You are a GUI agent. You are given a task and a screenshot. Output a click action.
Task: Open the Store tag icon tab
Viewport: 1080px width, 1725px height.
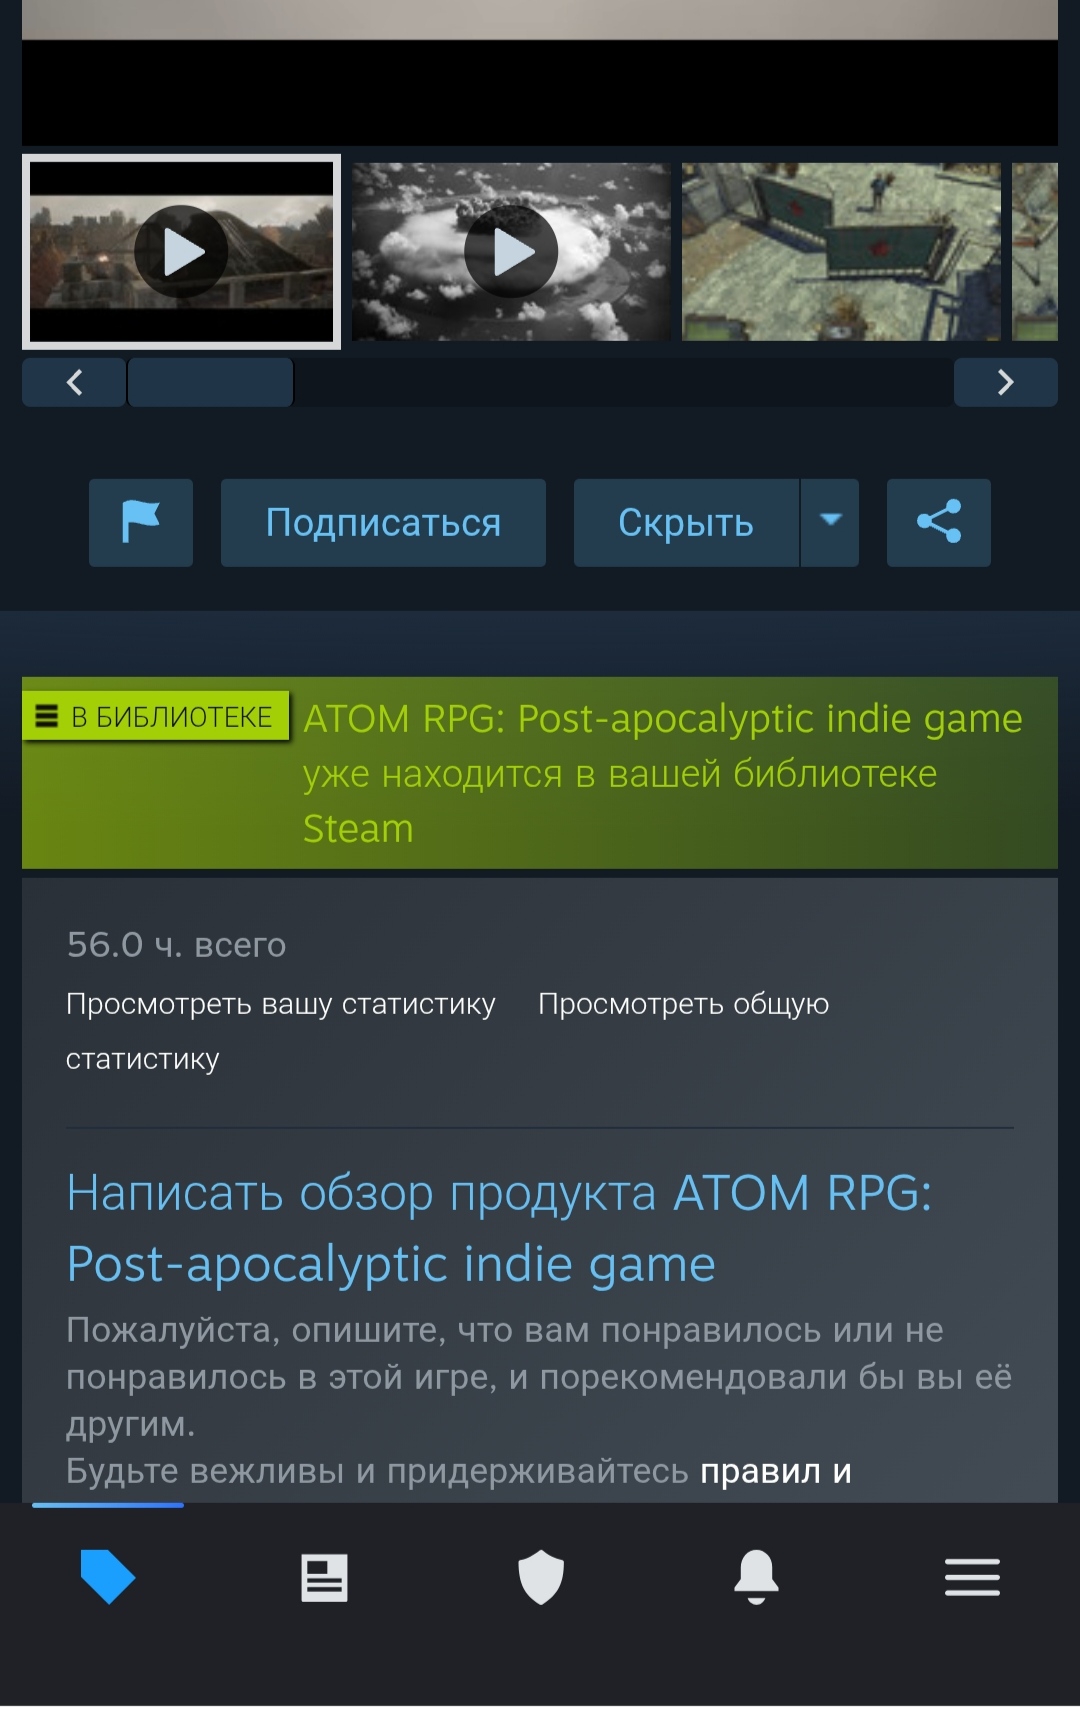[x=108, y=1577]
